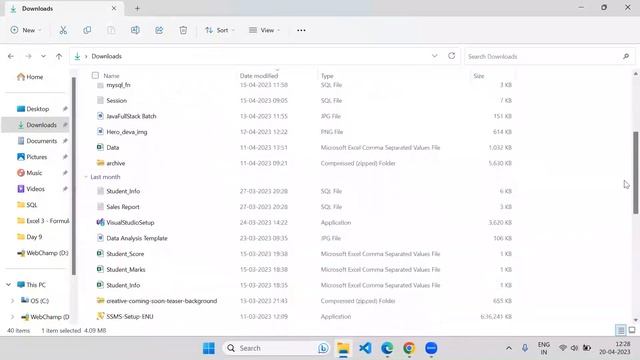Open Home in navigation pane
Viewport: 640px width, 360px height.
[x=30, y=77]
